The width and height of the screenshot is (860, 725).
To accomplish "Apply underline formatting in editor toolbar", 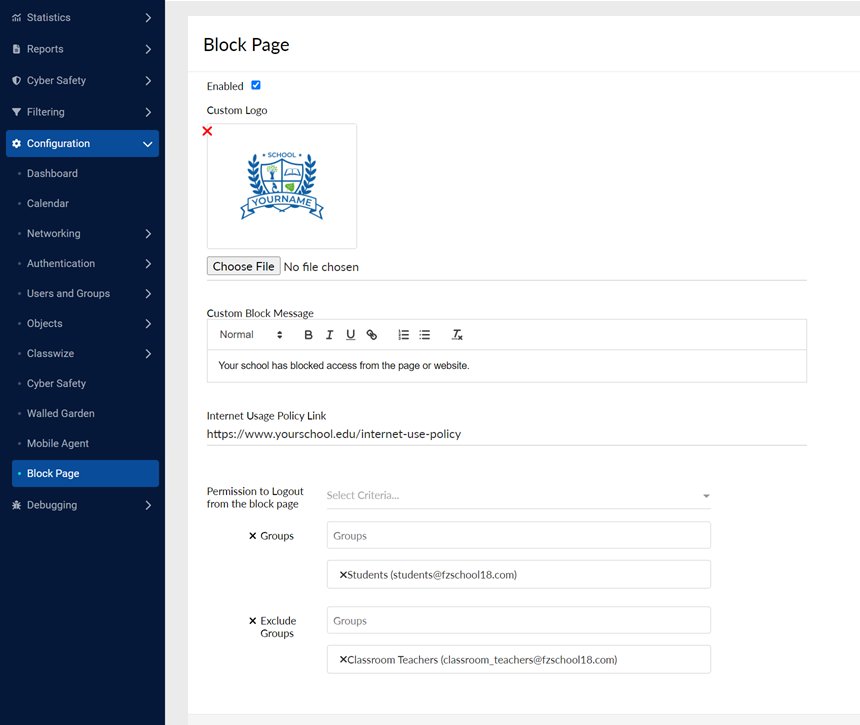I will [x=350, y=335].
